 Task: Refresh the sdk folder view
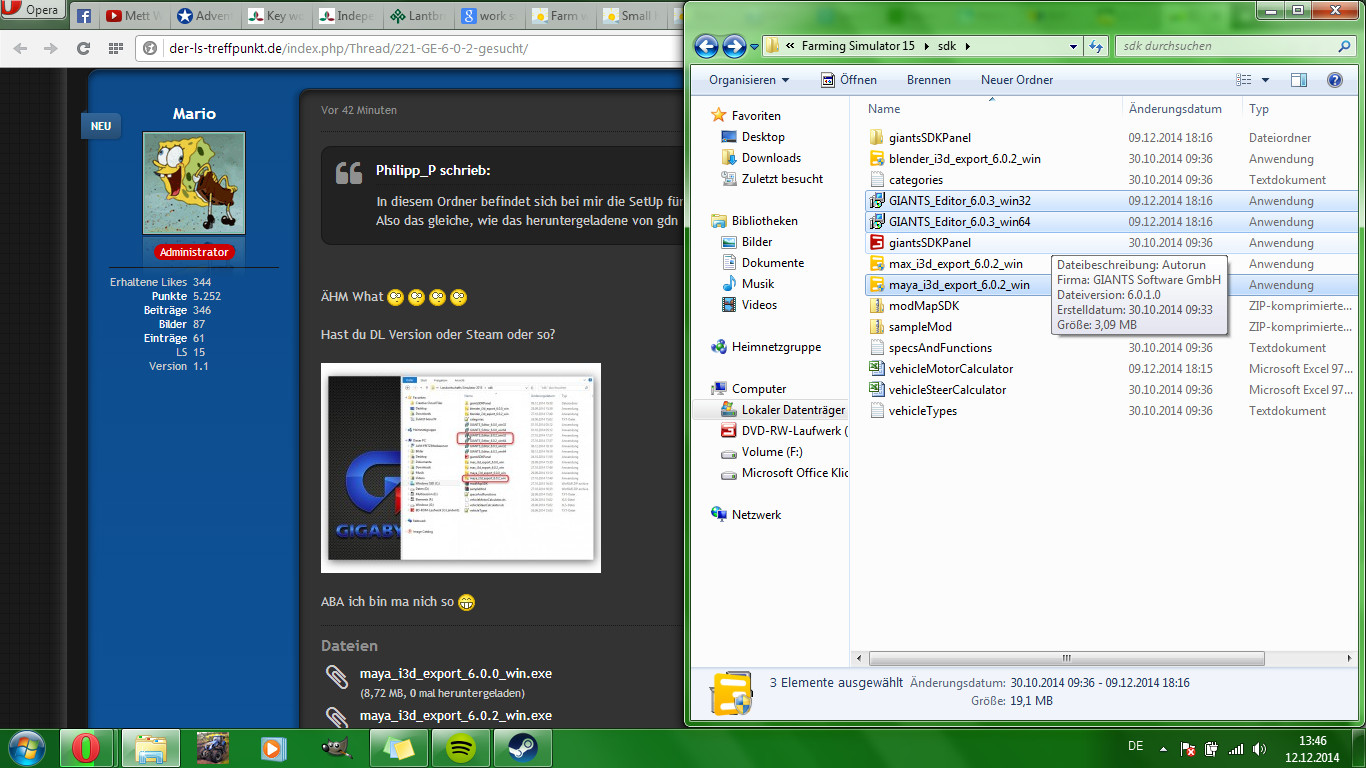click(1097, 46)
